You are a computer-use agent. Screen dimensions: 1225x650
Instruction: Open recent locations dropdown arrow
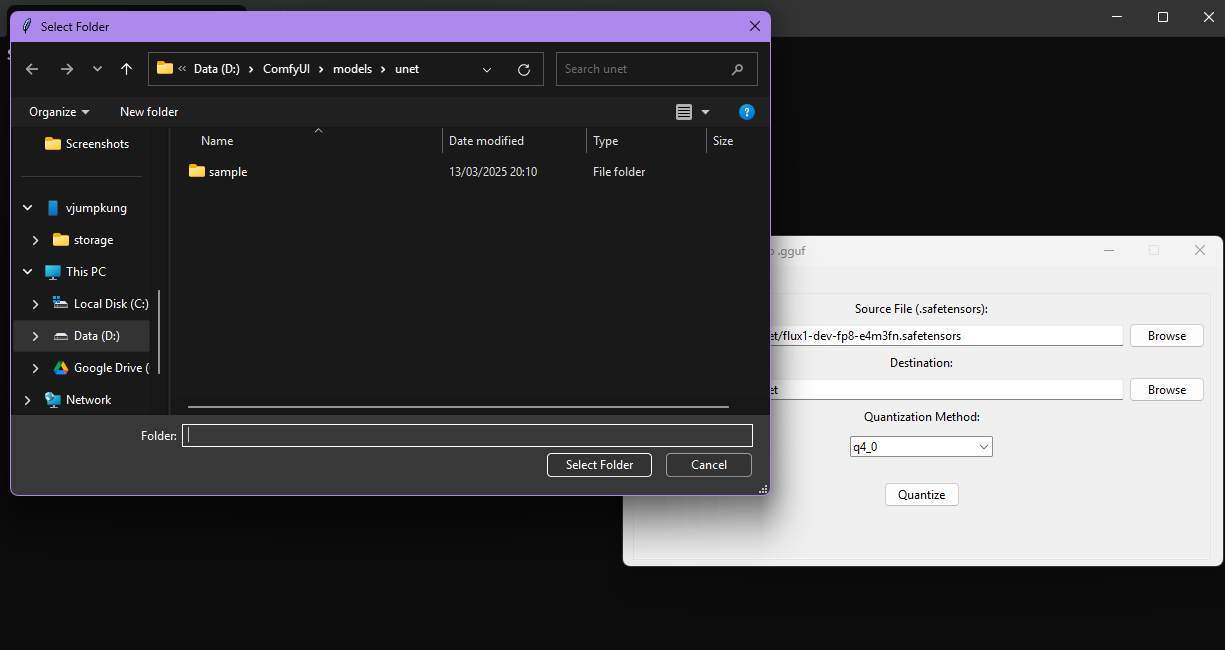[97, 69]
